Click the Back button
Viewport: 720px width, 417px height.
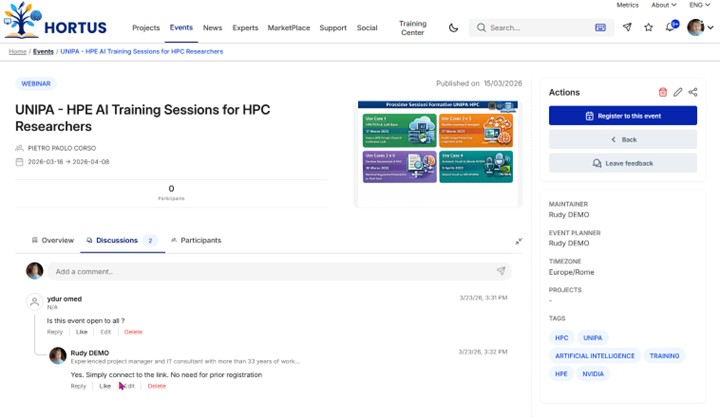point(623,139)
